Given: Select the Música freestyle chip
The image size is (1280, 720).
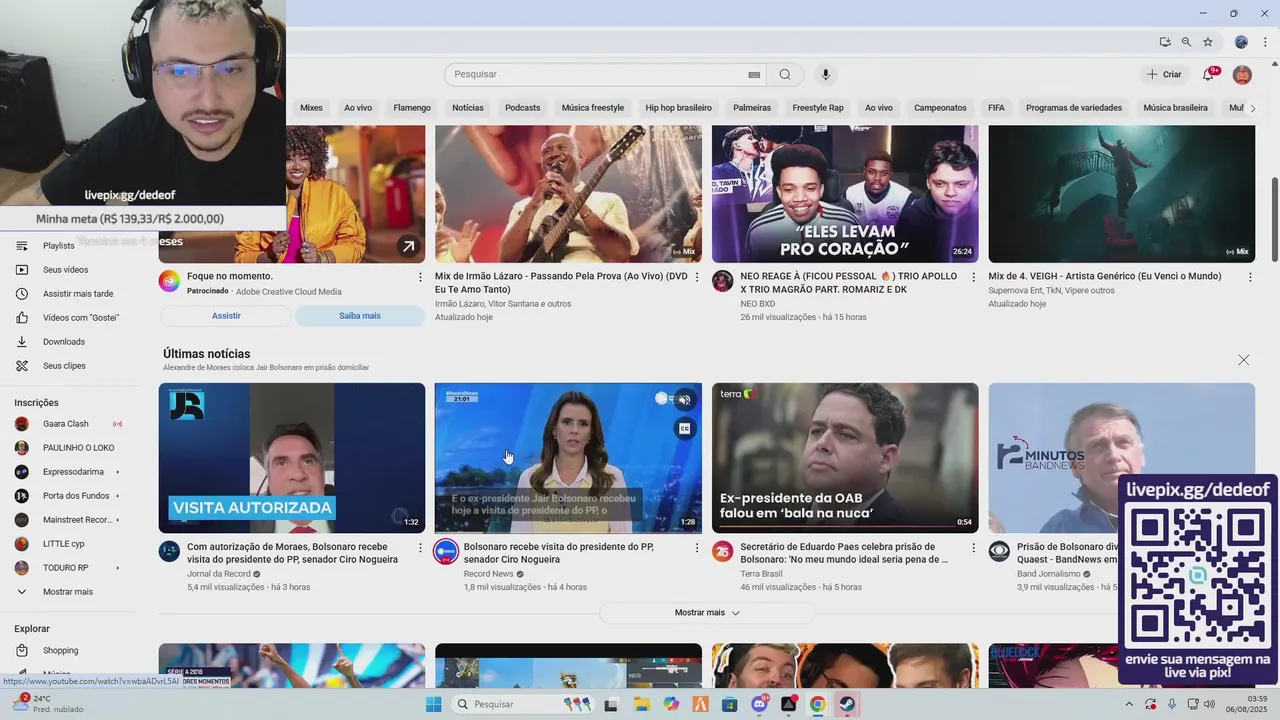Looking at the screenshot, I should pos(593,108).
